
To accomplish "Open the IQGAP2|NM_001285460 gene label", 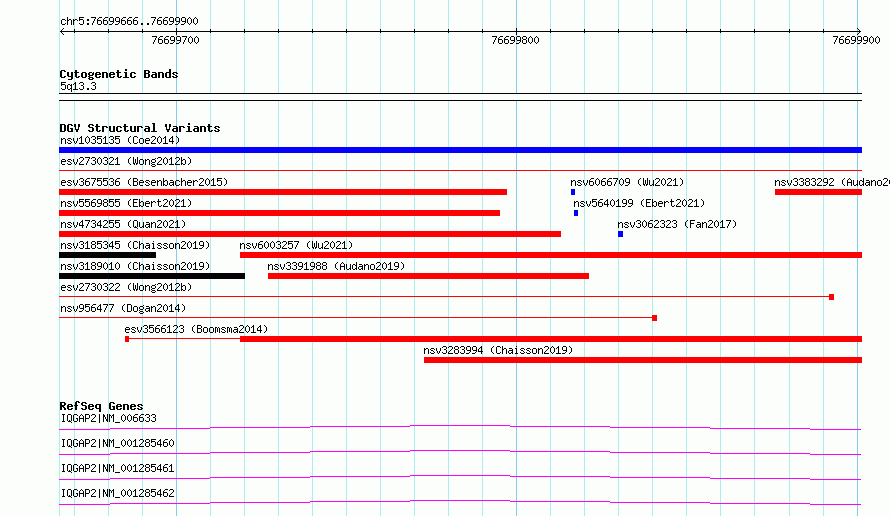I will click(x=117, y=443).
